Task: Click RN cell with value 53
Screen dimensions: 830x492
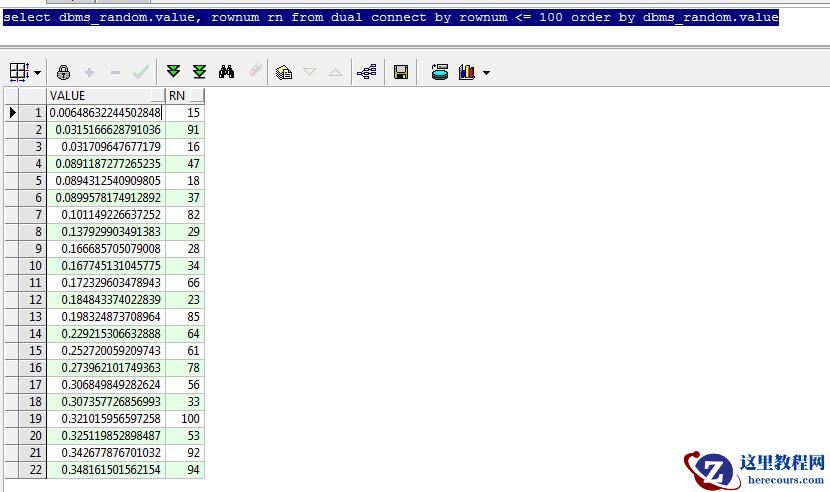Action: click(x=185, y=435)
